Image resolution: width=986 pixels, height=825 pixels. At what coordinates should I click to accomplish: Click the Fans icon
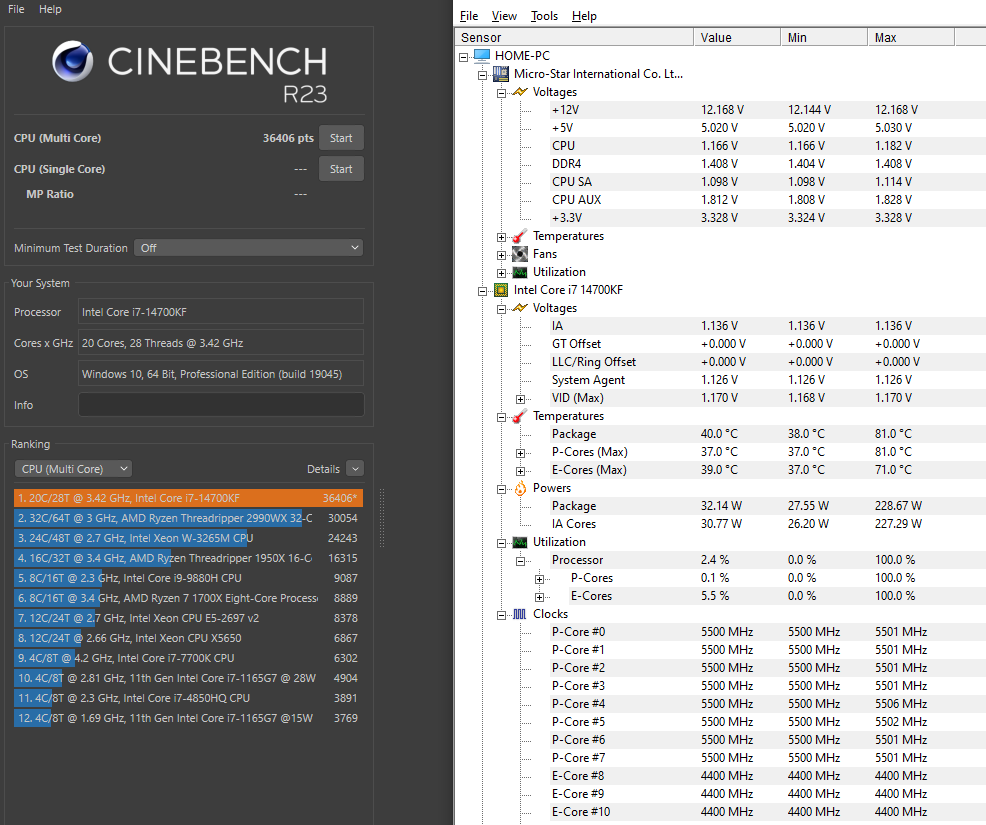pyautogui.click(x=519, y=254)
